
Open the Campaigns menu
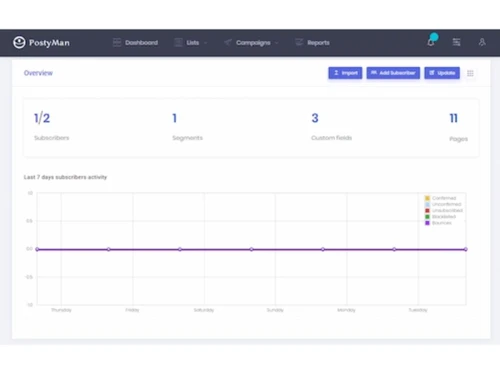pos(253,43)
